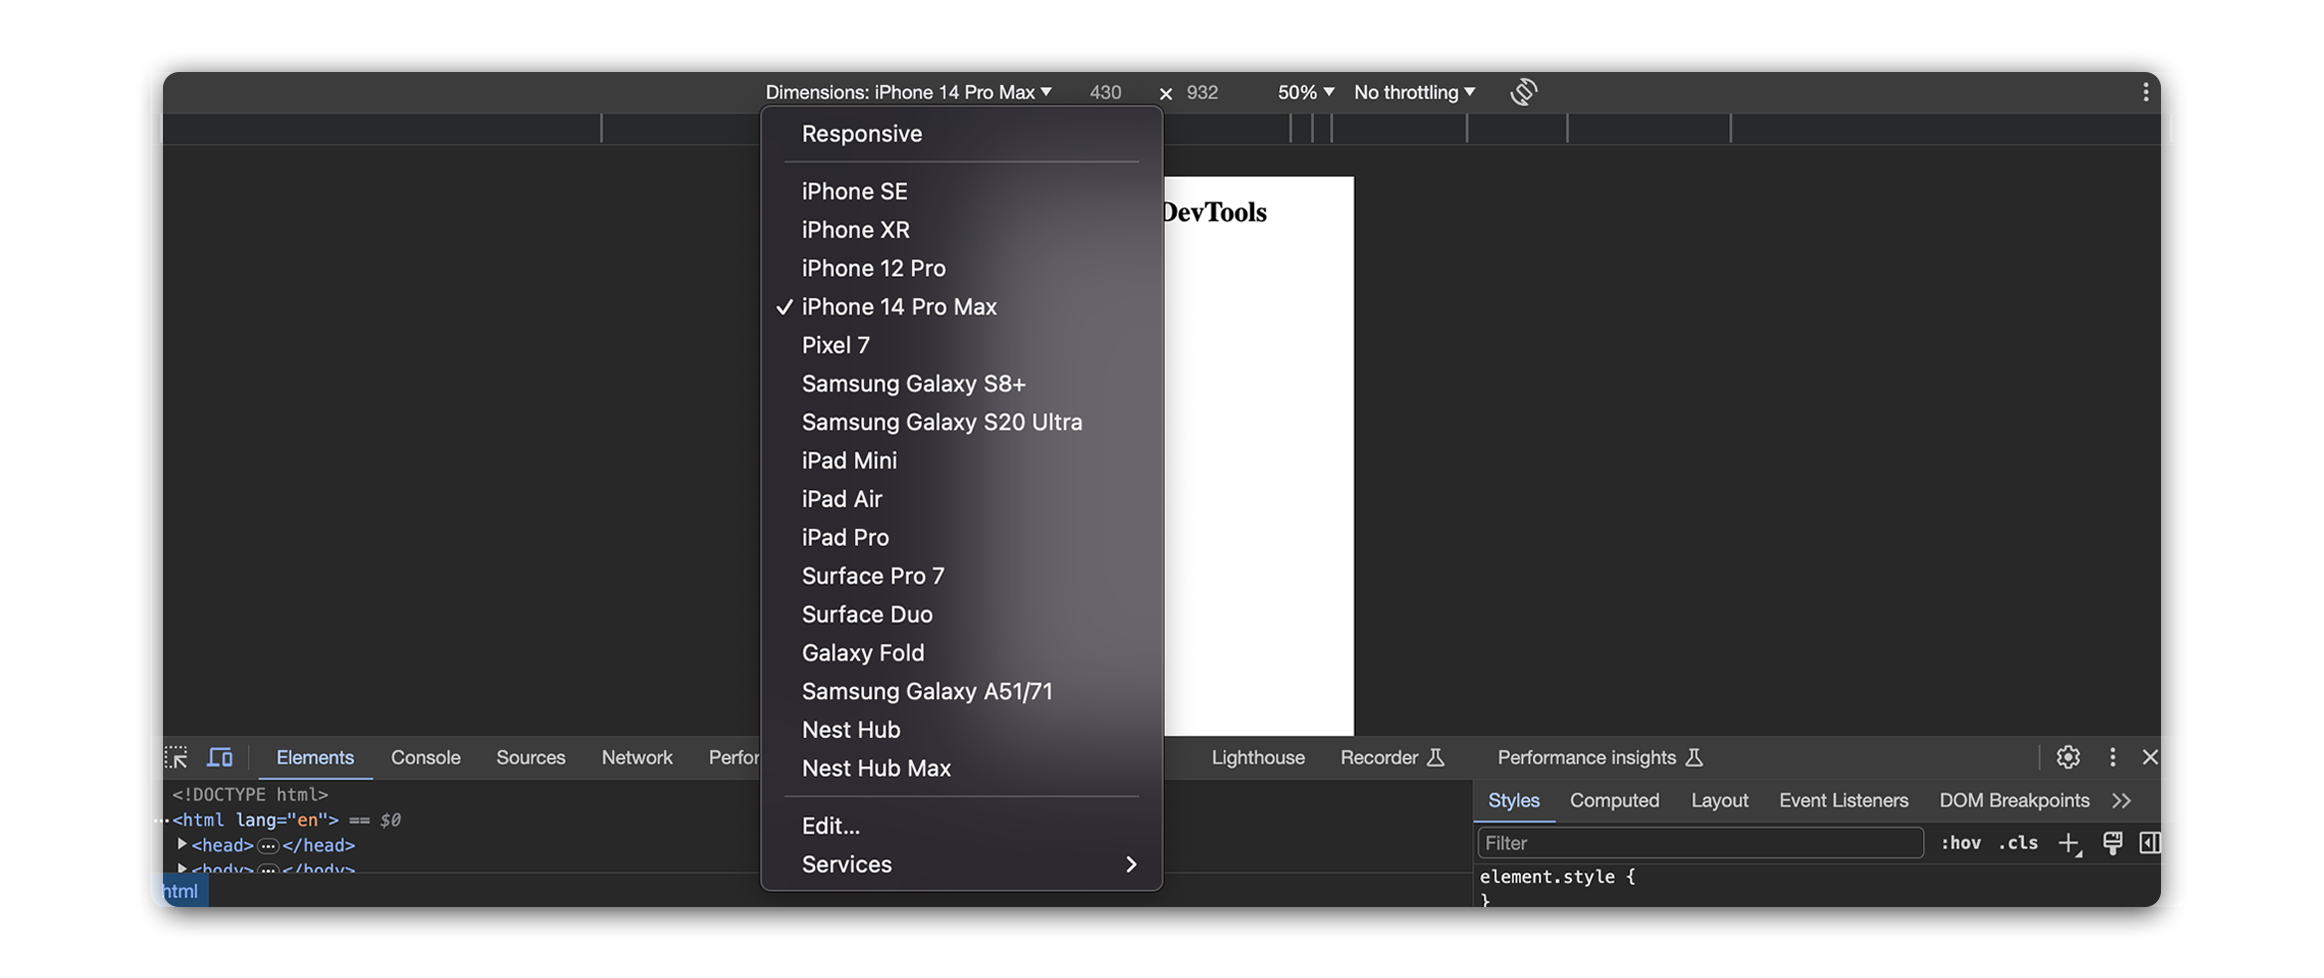Click the rotate device orientation icon
This screenshot has width=2324, height=978.
click(1523, 92)
